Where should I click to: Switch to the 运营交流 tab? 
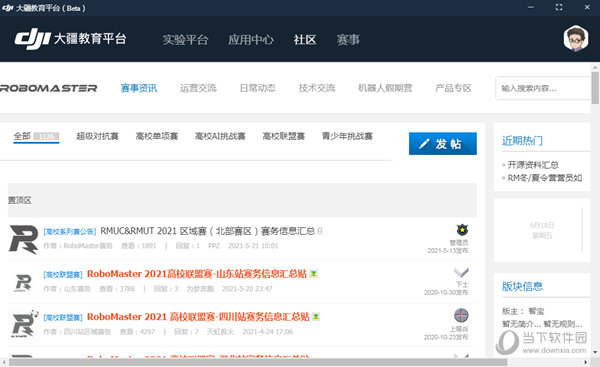[198, 88]
